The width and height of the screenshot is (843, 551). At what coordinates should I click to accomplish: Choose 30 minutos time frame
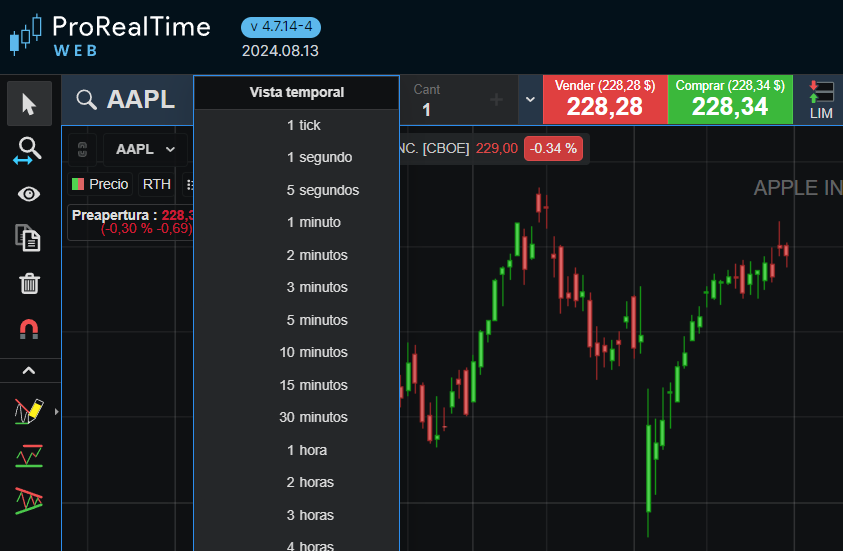click(x=297, y=418)
